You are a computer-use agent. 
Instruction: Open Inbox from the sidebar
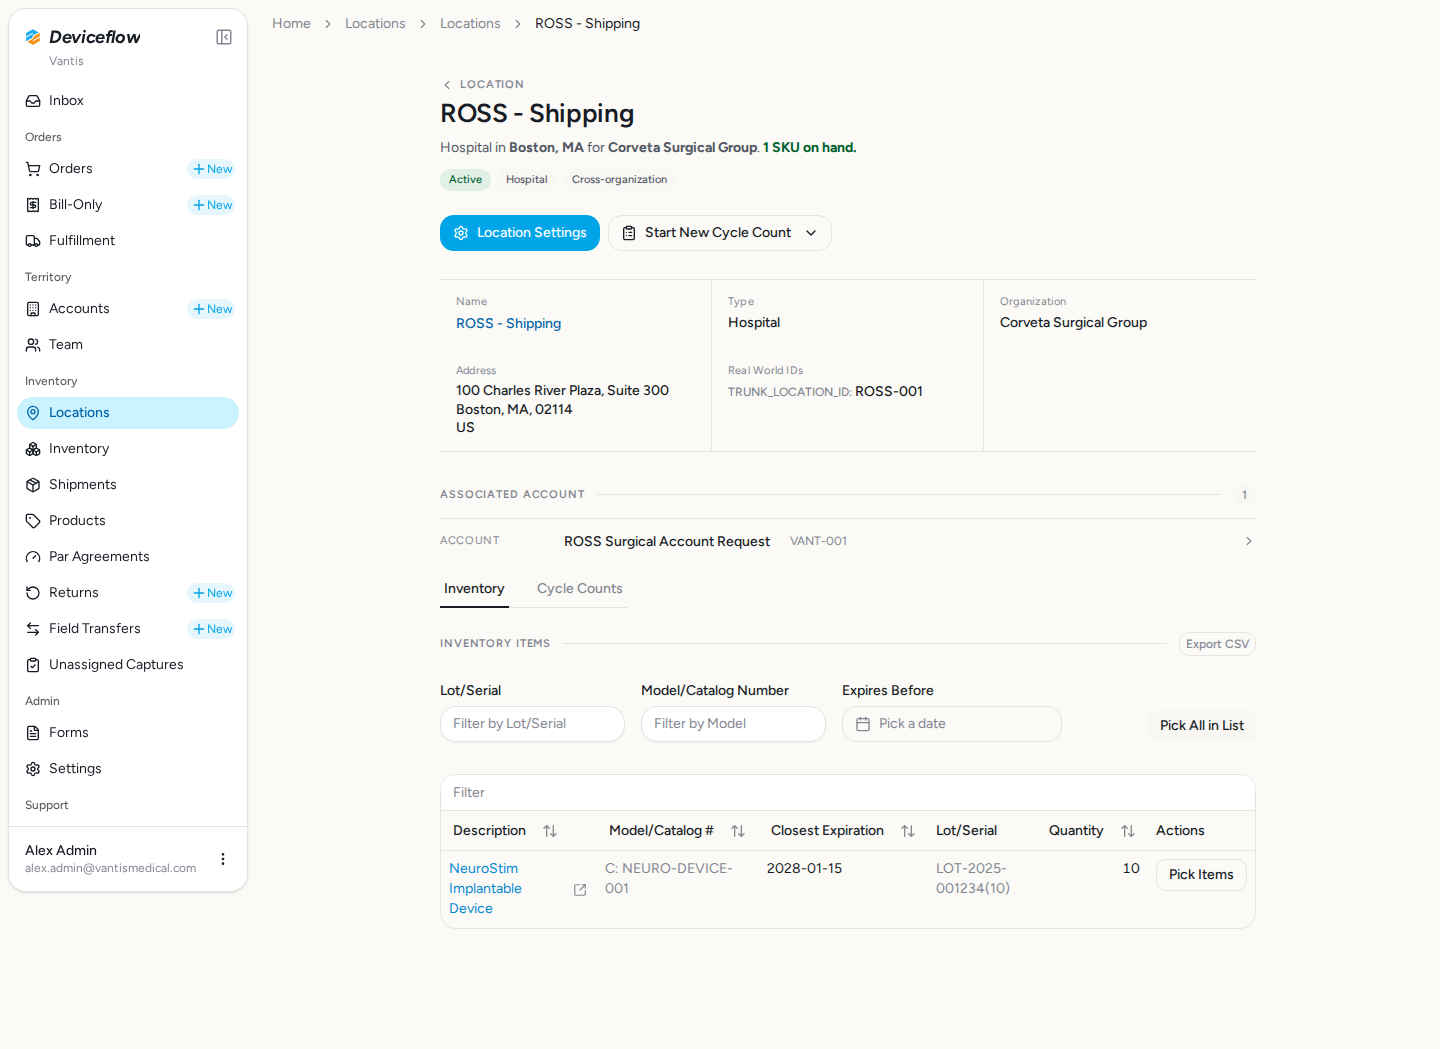(128, 101)
